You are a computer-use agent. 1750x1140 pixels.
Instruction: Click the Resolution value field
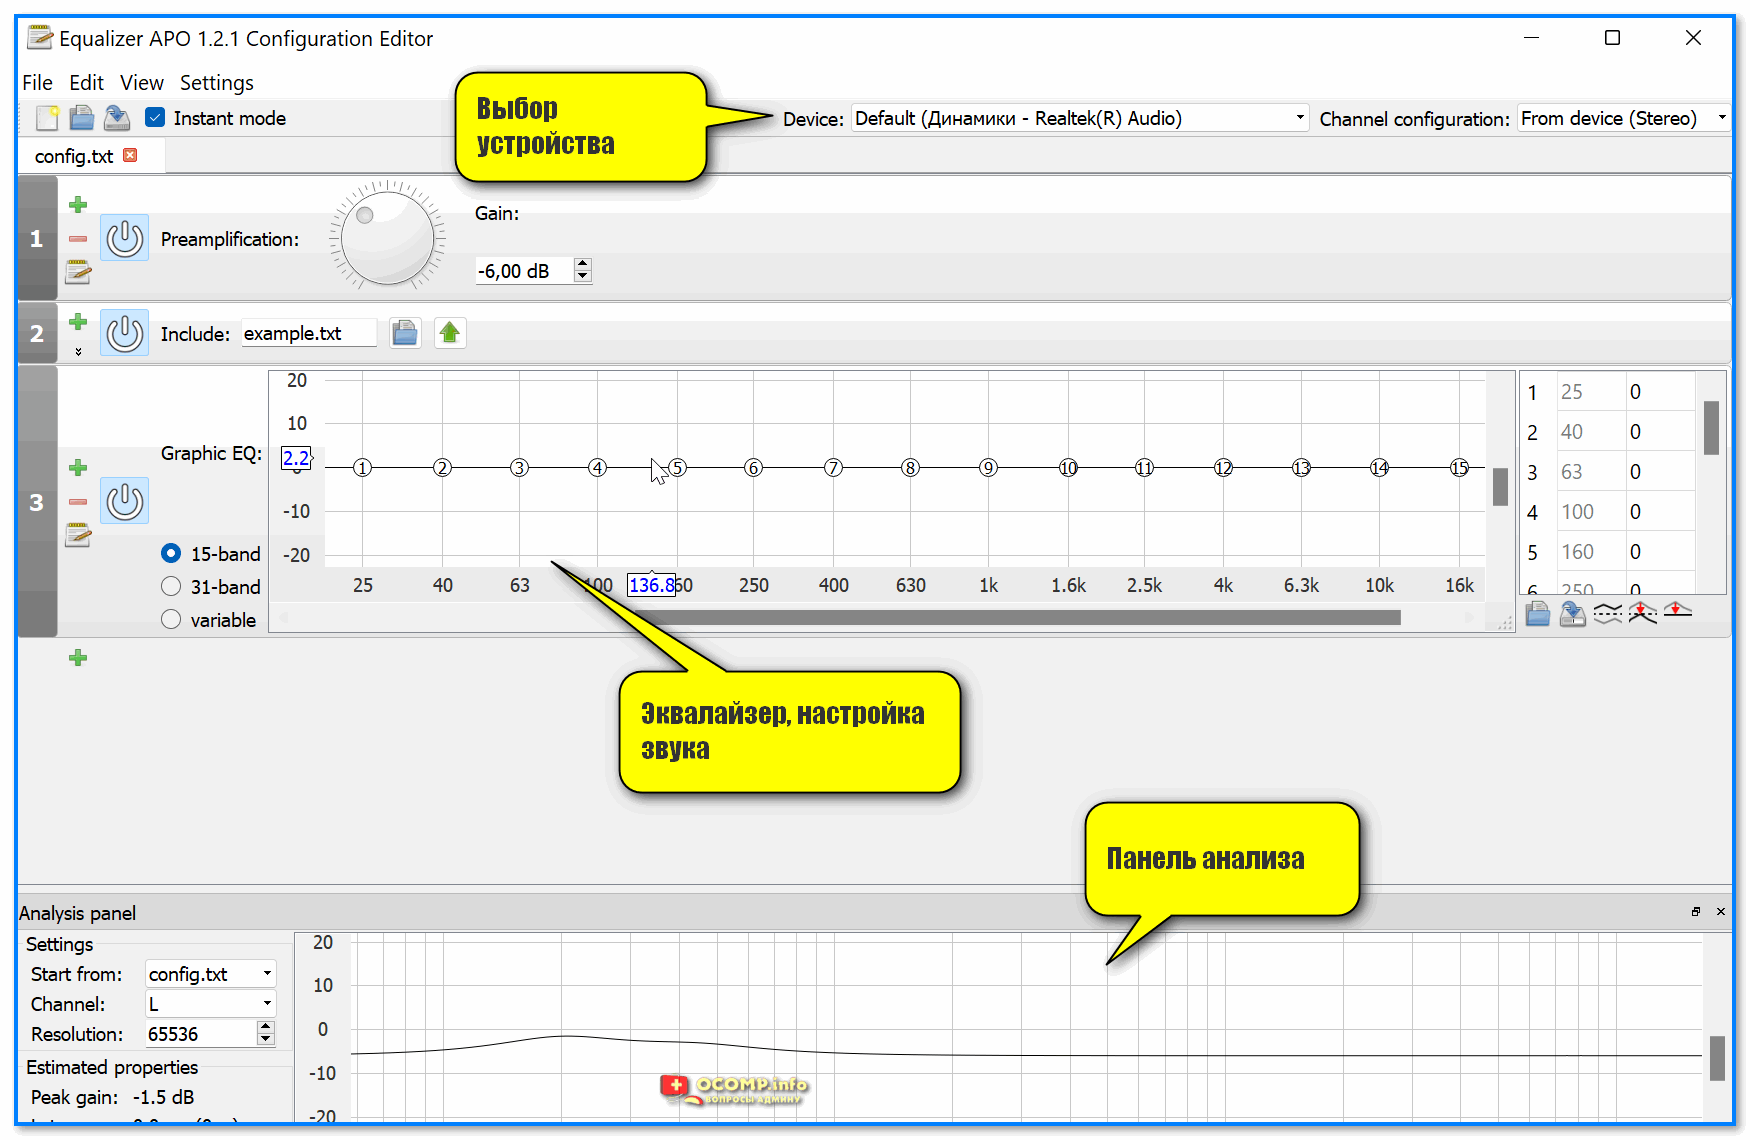(200, 1034)
